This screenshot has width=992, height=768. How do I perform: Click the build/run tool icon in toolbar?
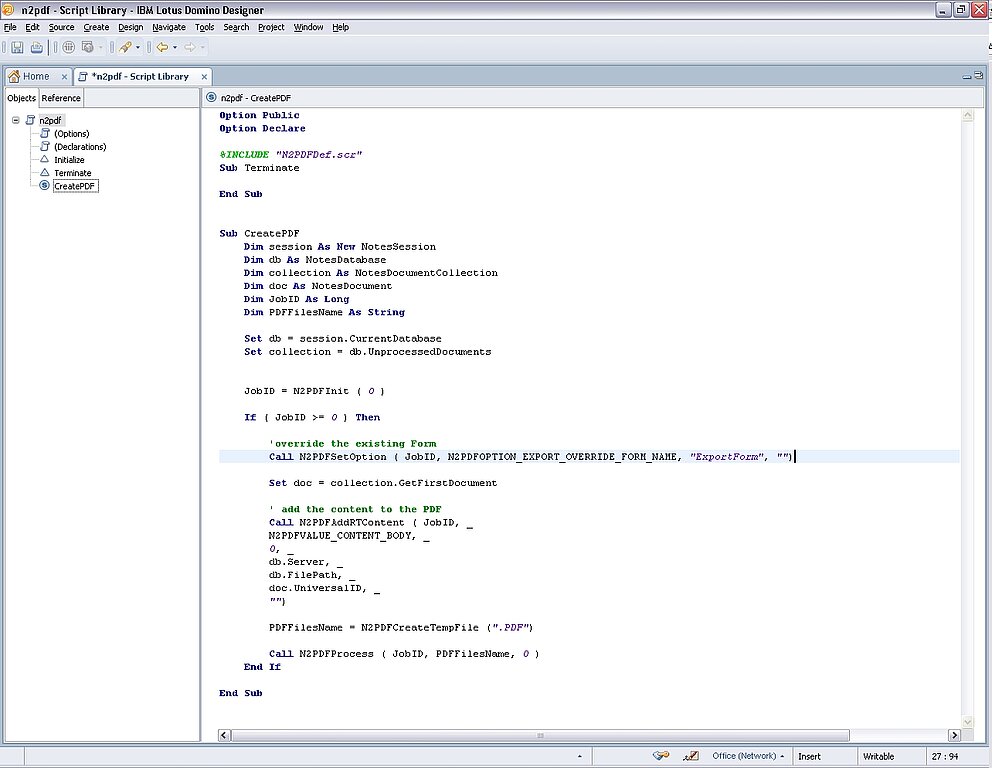pyautogui.click(x=125, y=47)
